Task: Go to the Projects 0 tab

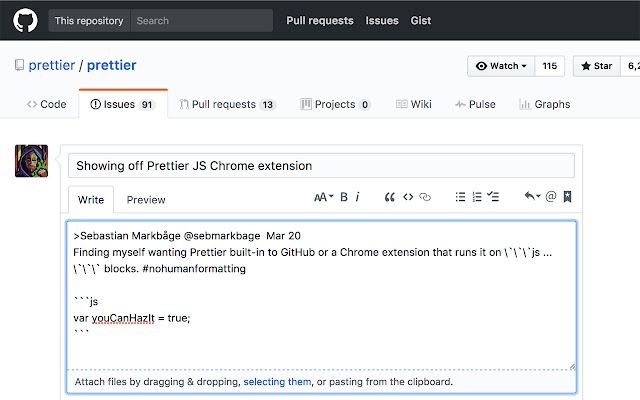Action: pyautogui.click(x=335, y=104)
